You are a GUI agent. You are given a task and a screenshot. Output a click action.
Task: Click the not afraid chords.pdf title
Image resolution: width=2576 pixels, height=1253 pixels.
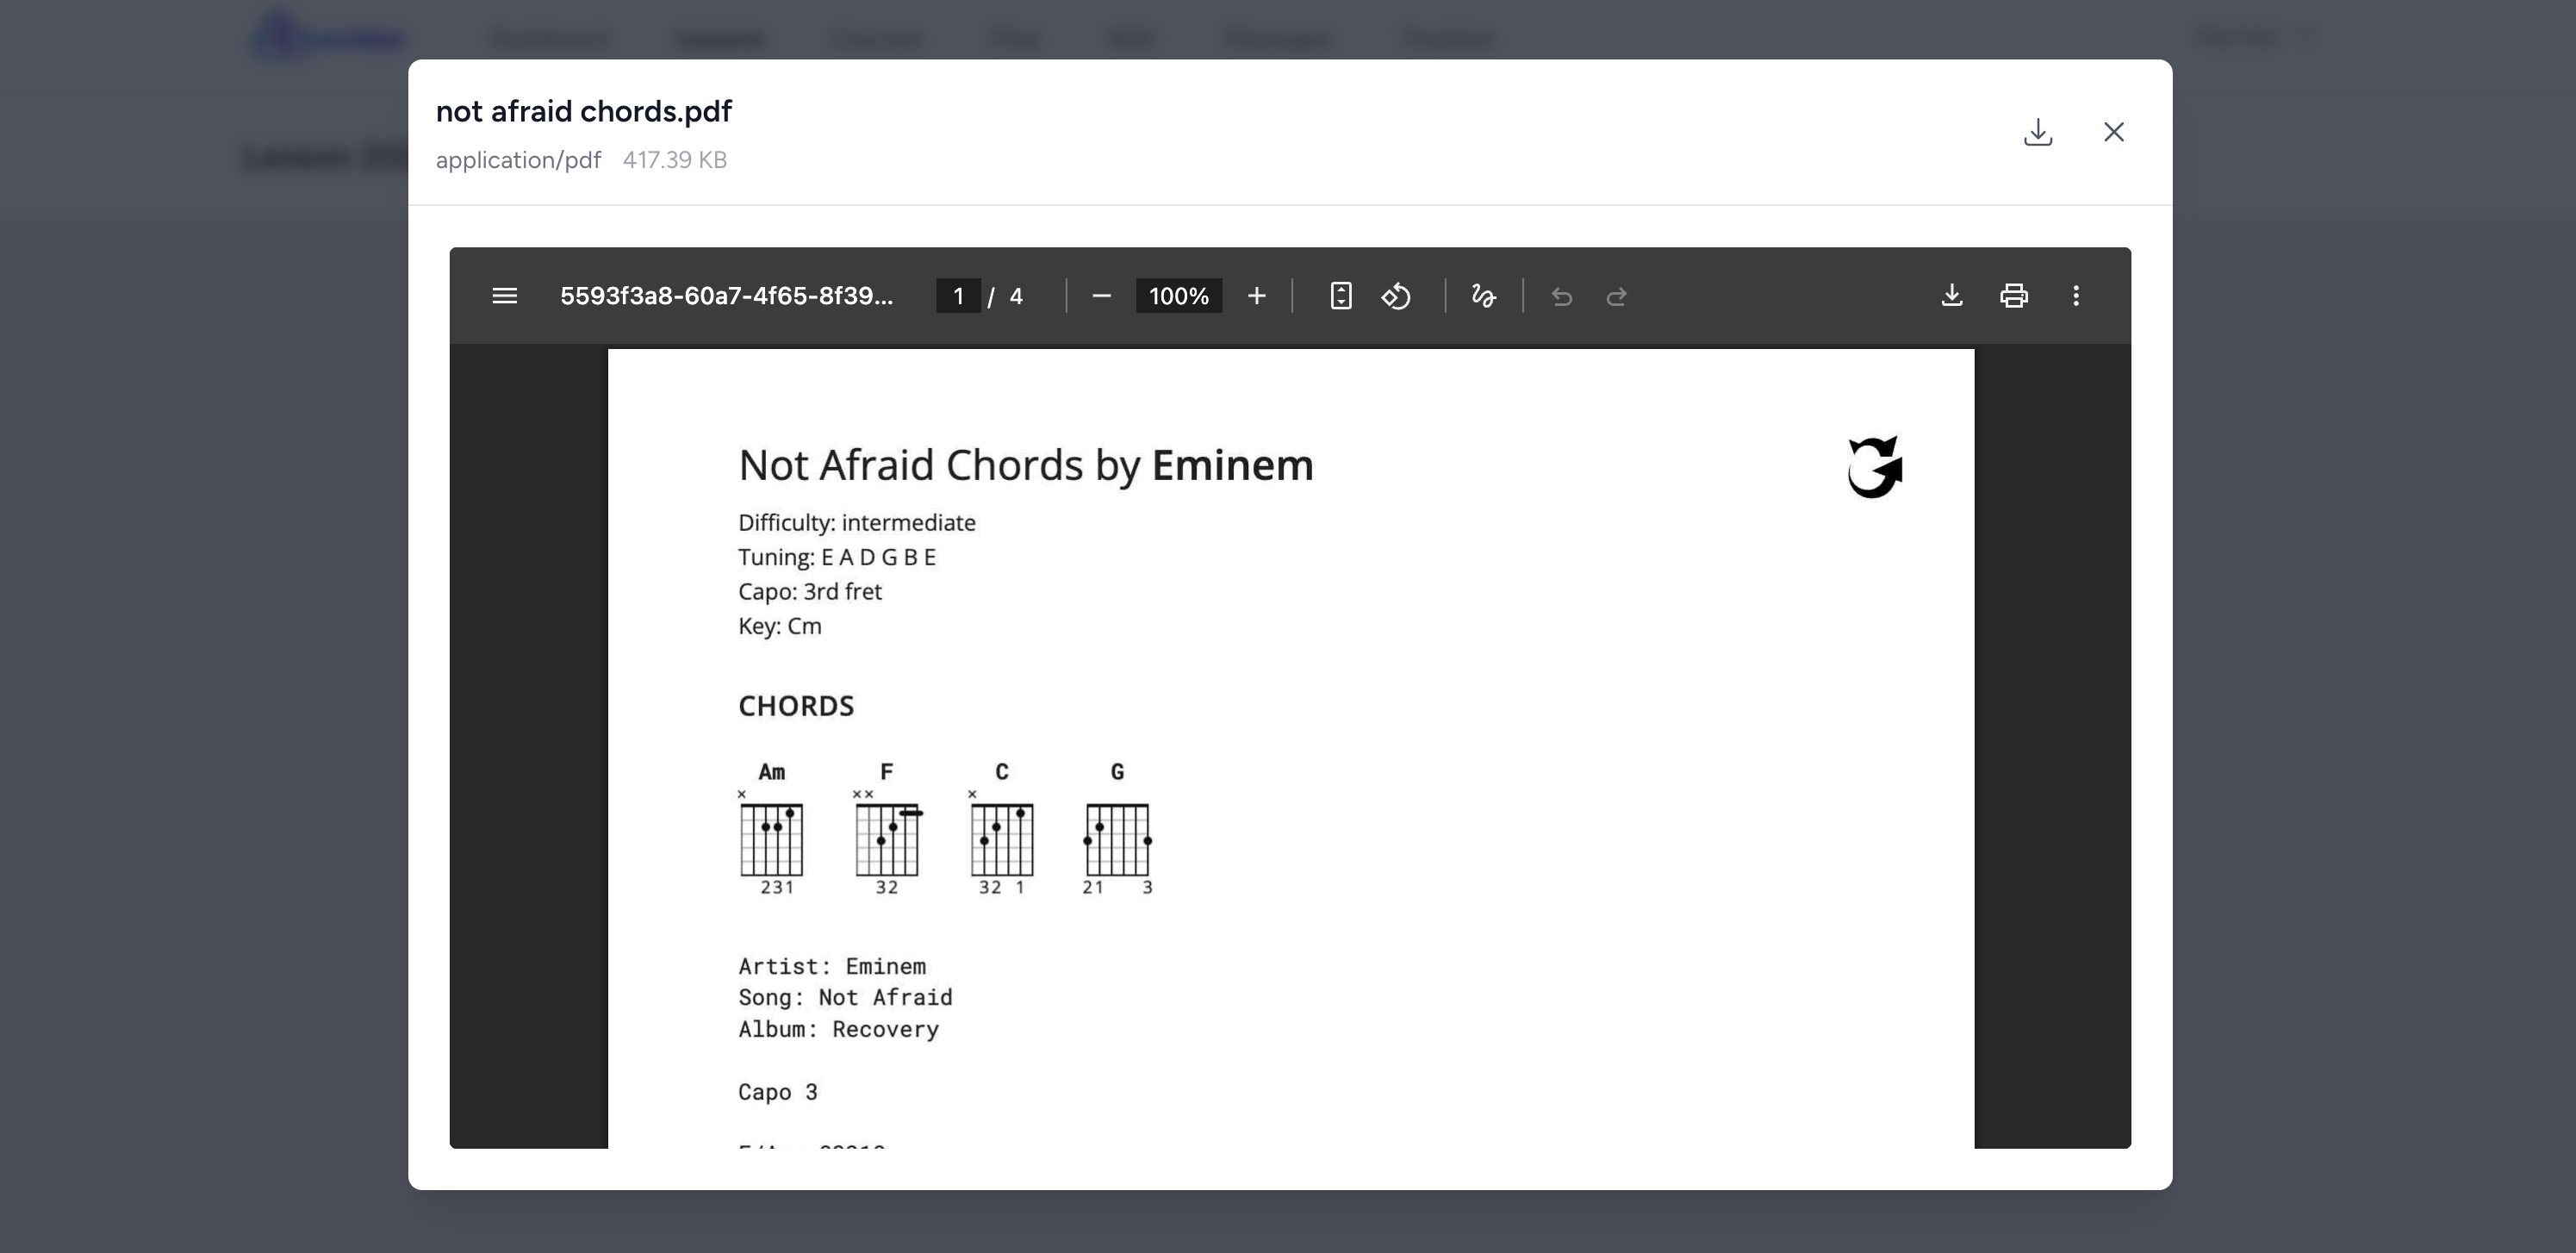[x=583, y=111]
